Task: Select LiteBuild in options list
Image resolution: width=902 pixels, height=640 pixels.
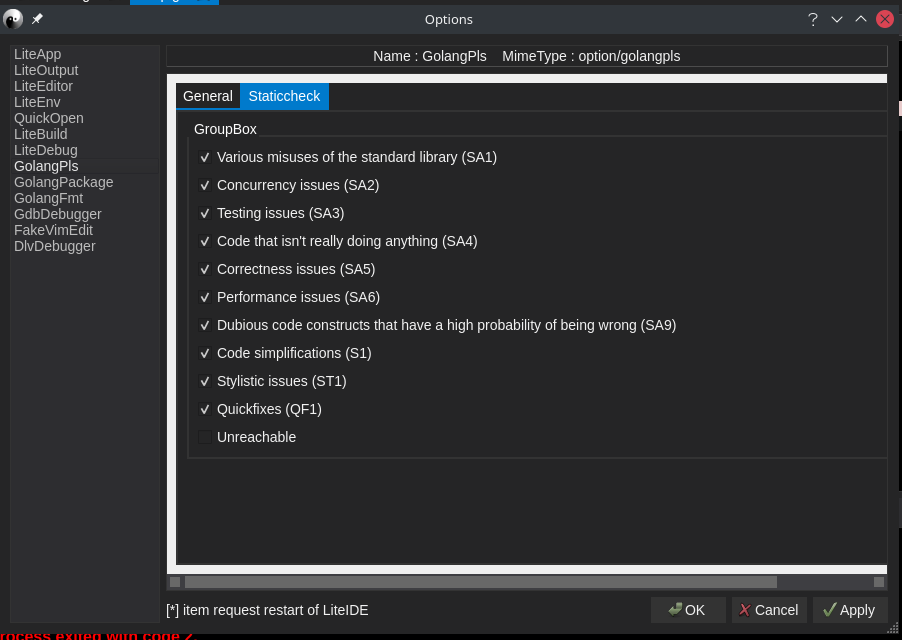Action: [85, 134]
